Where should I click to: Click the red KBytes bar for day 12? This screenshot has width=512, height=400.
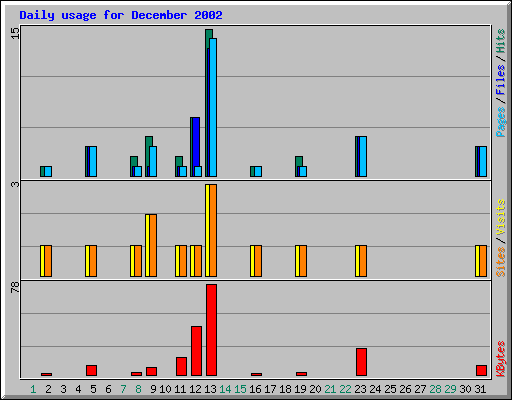pos(196,351)
